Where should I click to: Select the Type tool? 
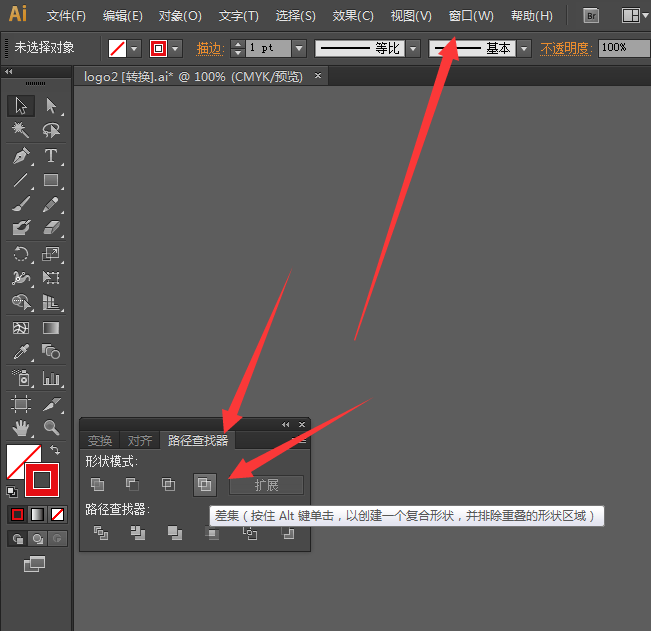50,156
